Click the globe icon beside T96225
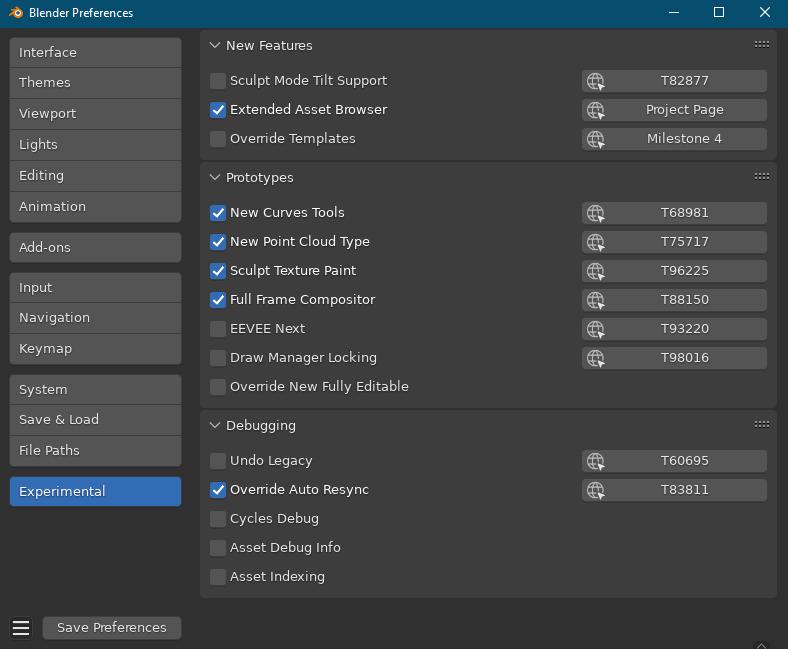This screenshot has width=788, height=649. pos(596,271)
